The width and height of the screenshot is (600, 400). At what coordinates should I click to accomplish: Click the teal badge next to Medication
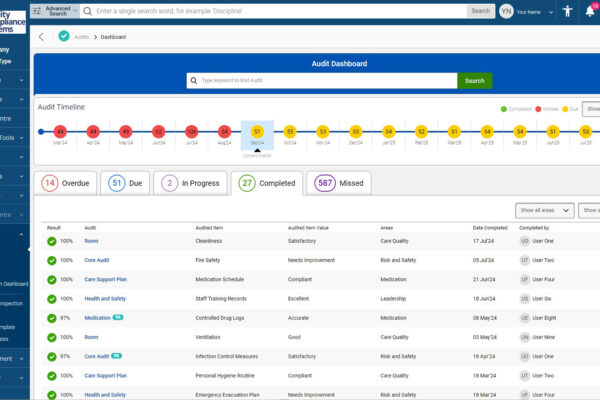tap(118, 317)
